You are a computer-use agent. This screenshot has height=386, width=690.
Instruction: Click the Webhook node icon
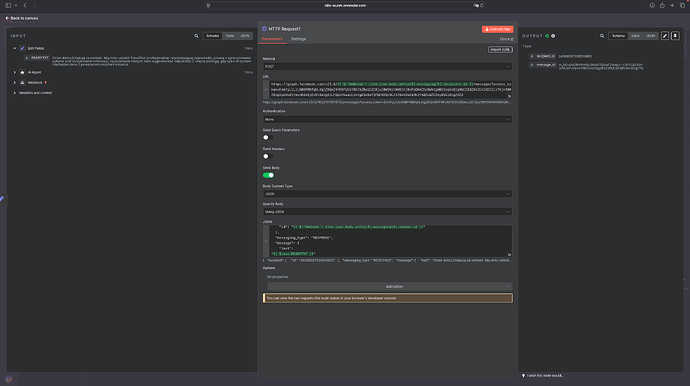click(22, 82)
